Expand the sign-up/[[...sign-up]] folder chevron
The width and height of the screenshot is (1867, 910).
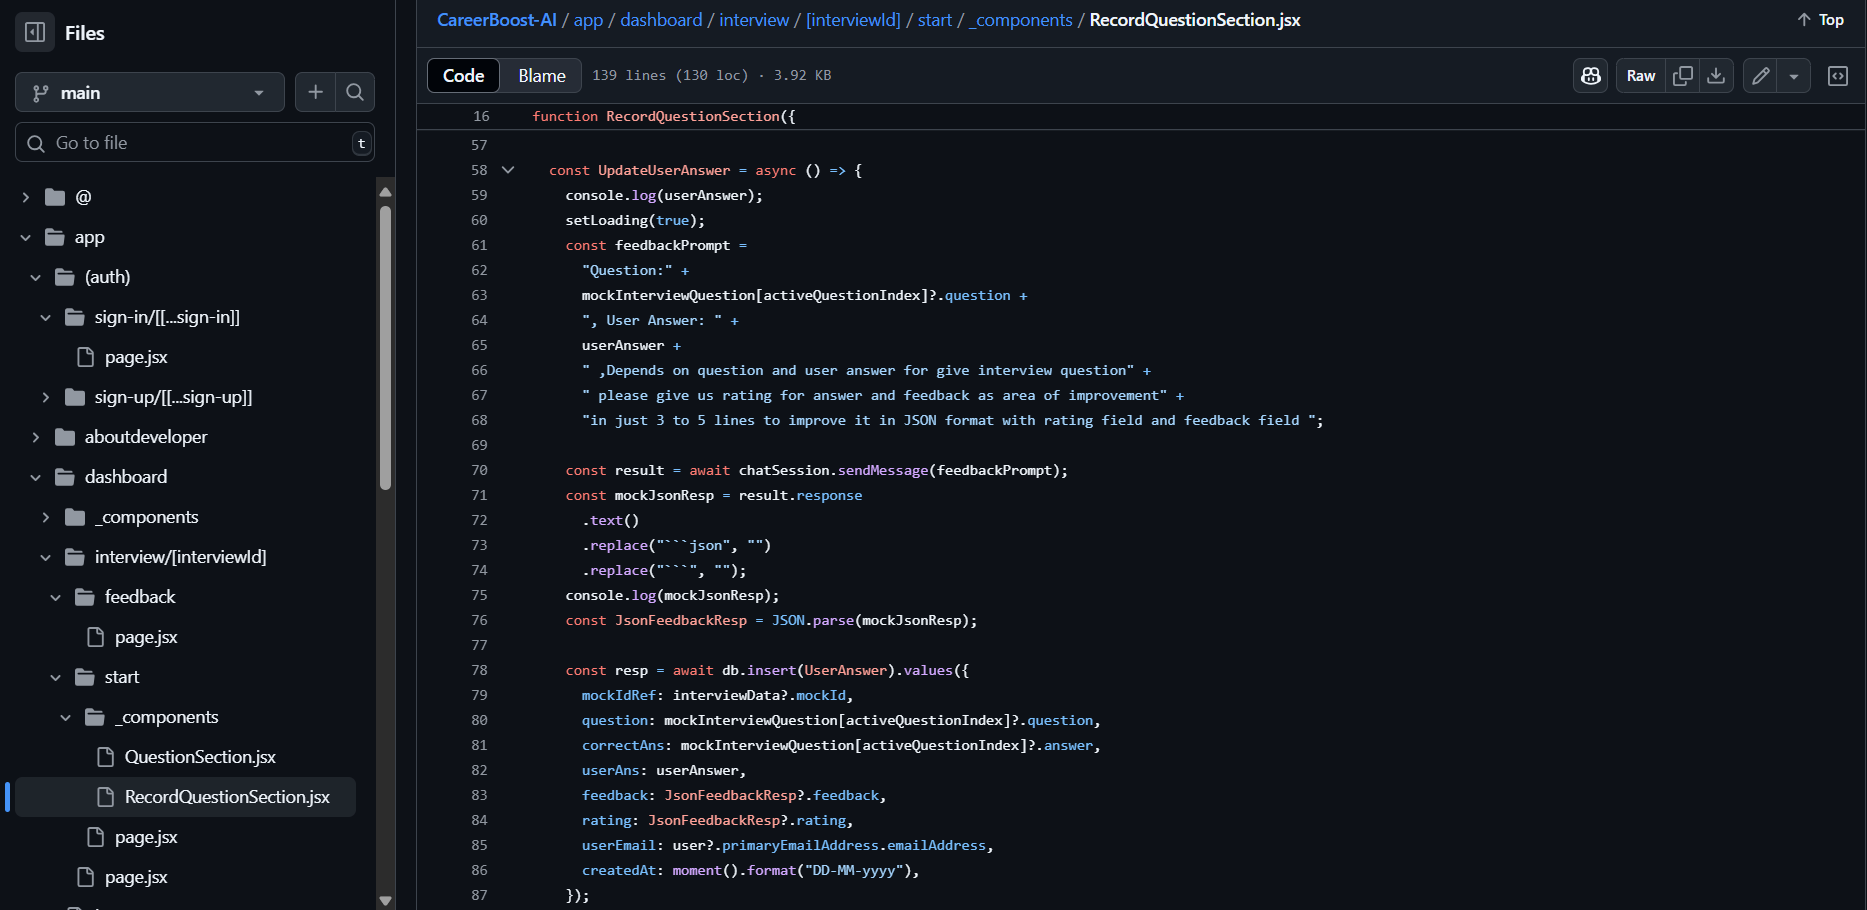46,397
